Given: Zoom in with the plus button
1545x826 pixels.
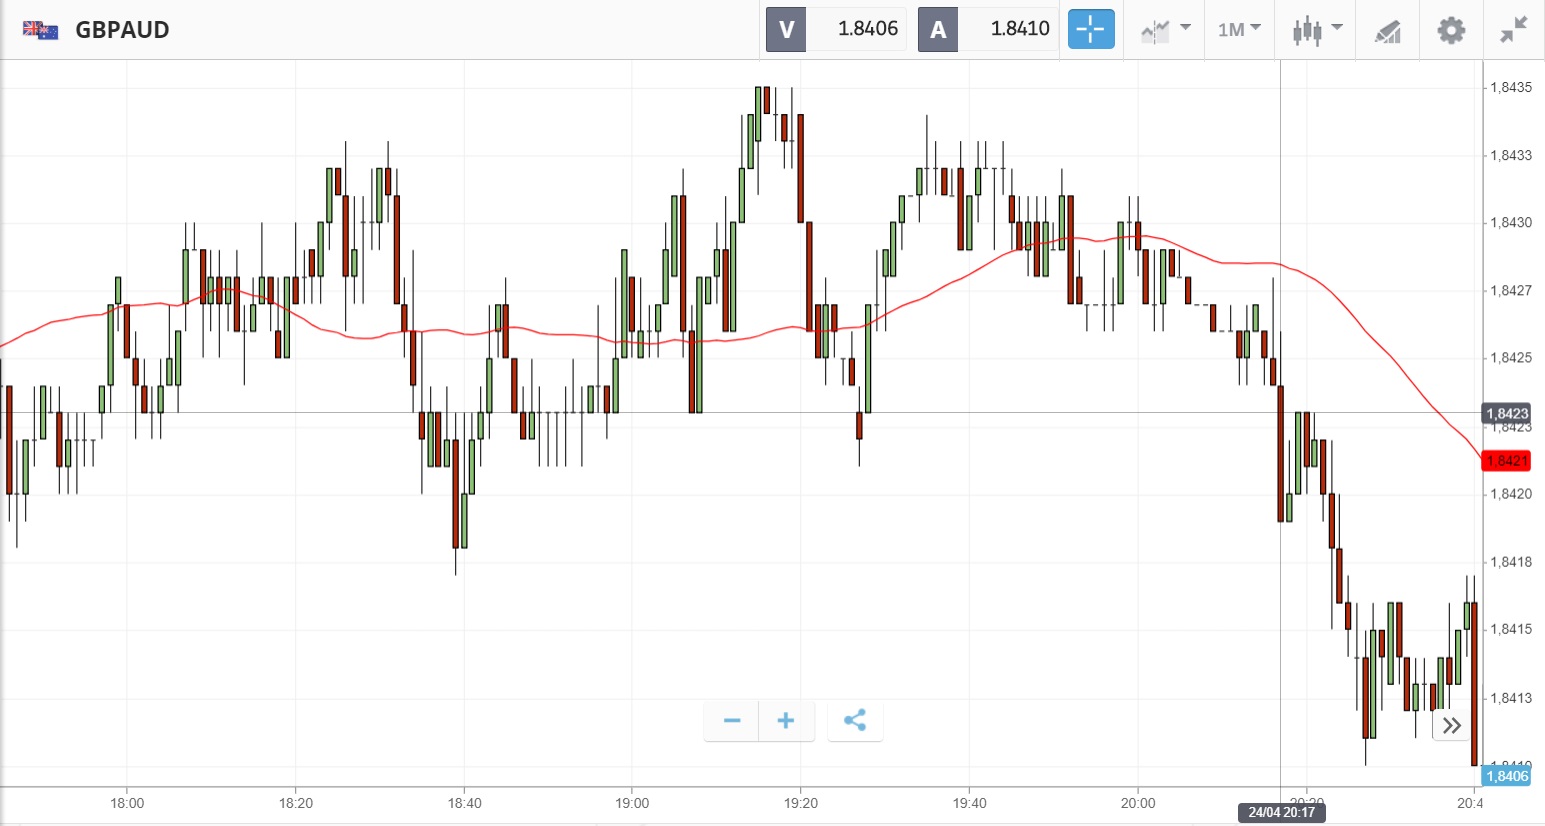Looking at the screenshot, I should (x=786, y=721).
